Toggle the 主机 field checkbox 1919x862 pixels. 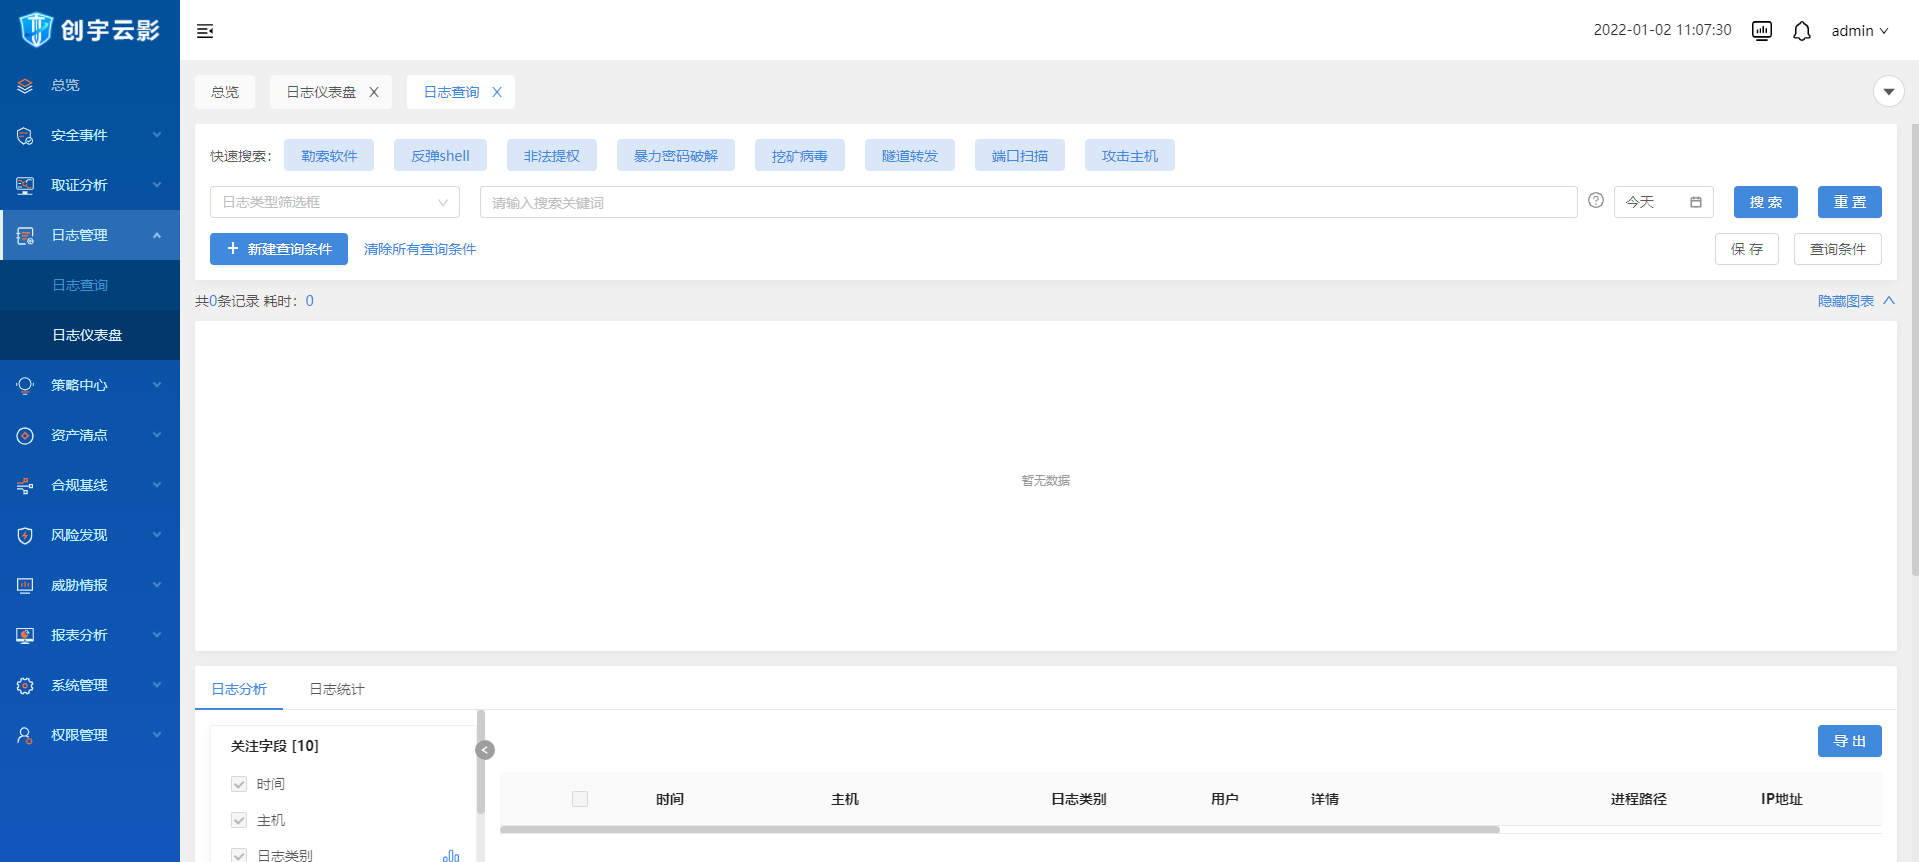click(x=239, y=820)
